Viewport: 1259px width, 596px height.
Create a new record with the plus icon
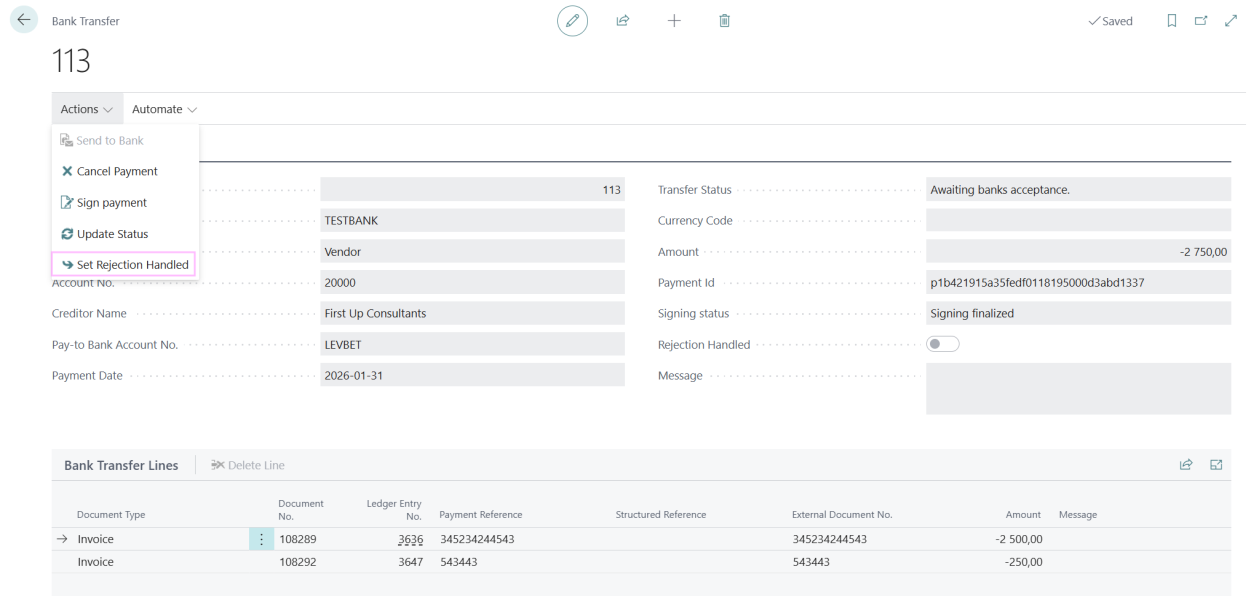(x=674, y=21)
